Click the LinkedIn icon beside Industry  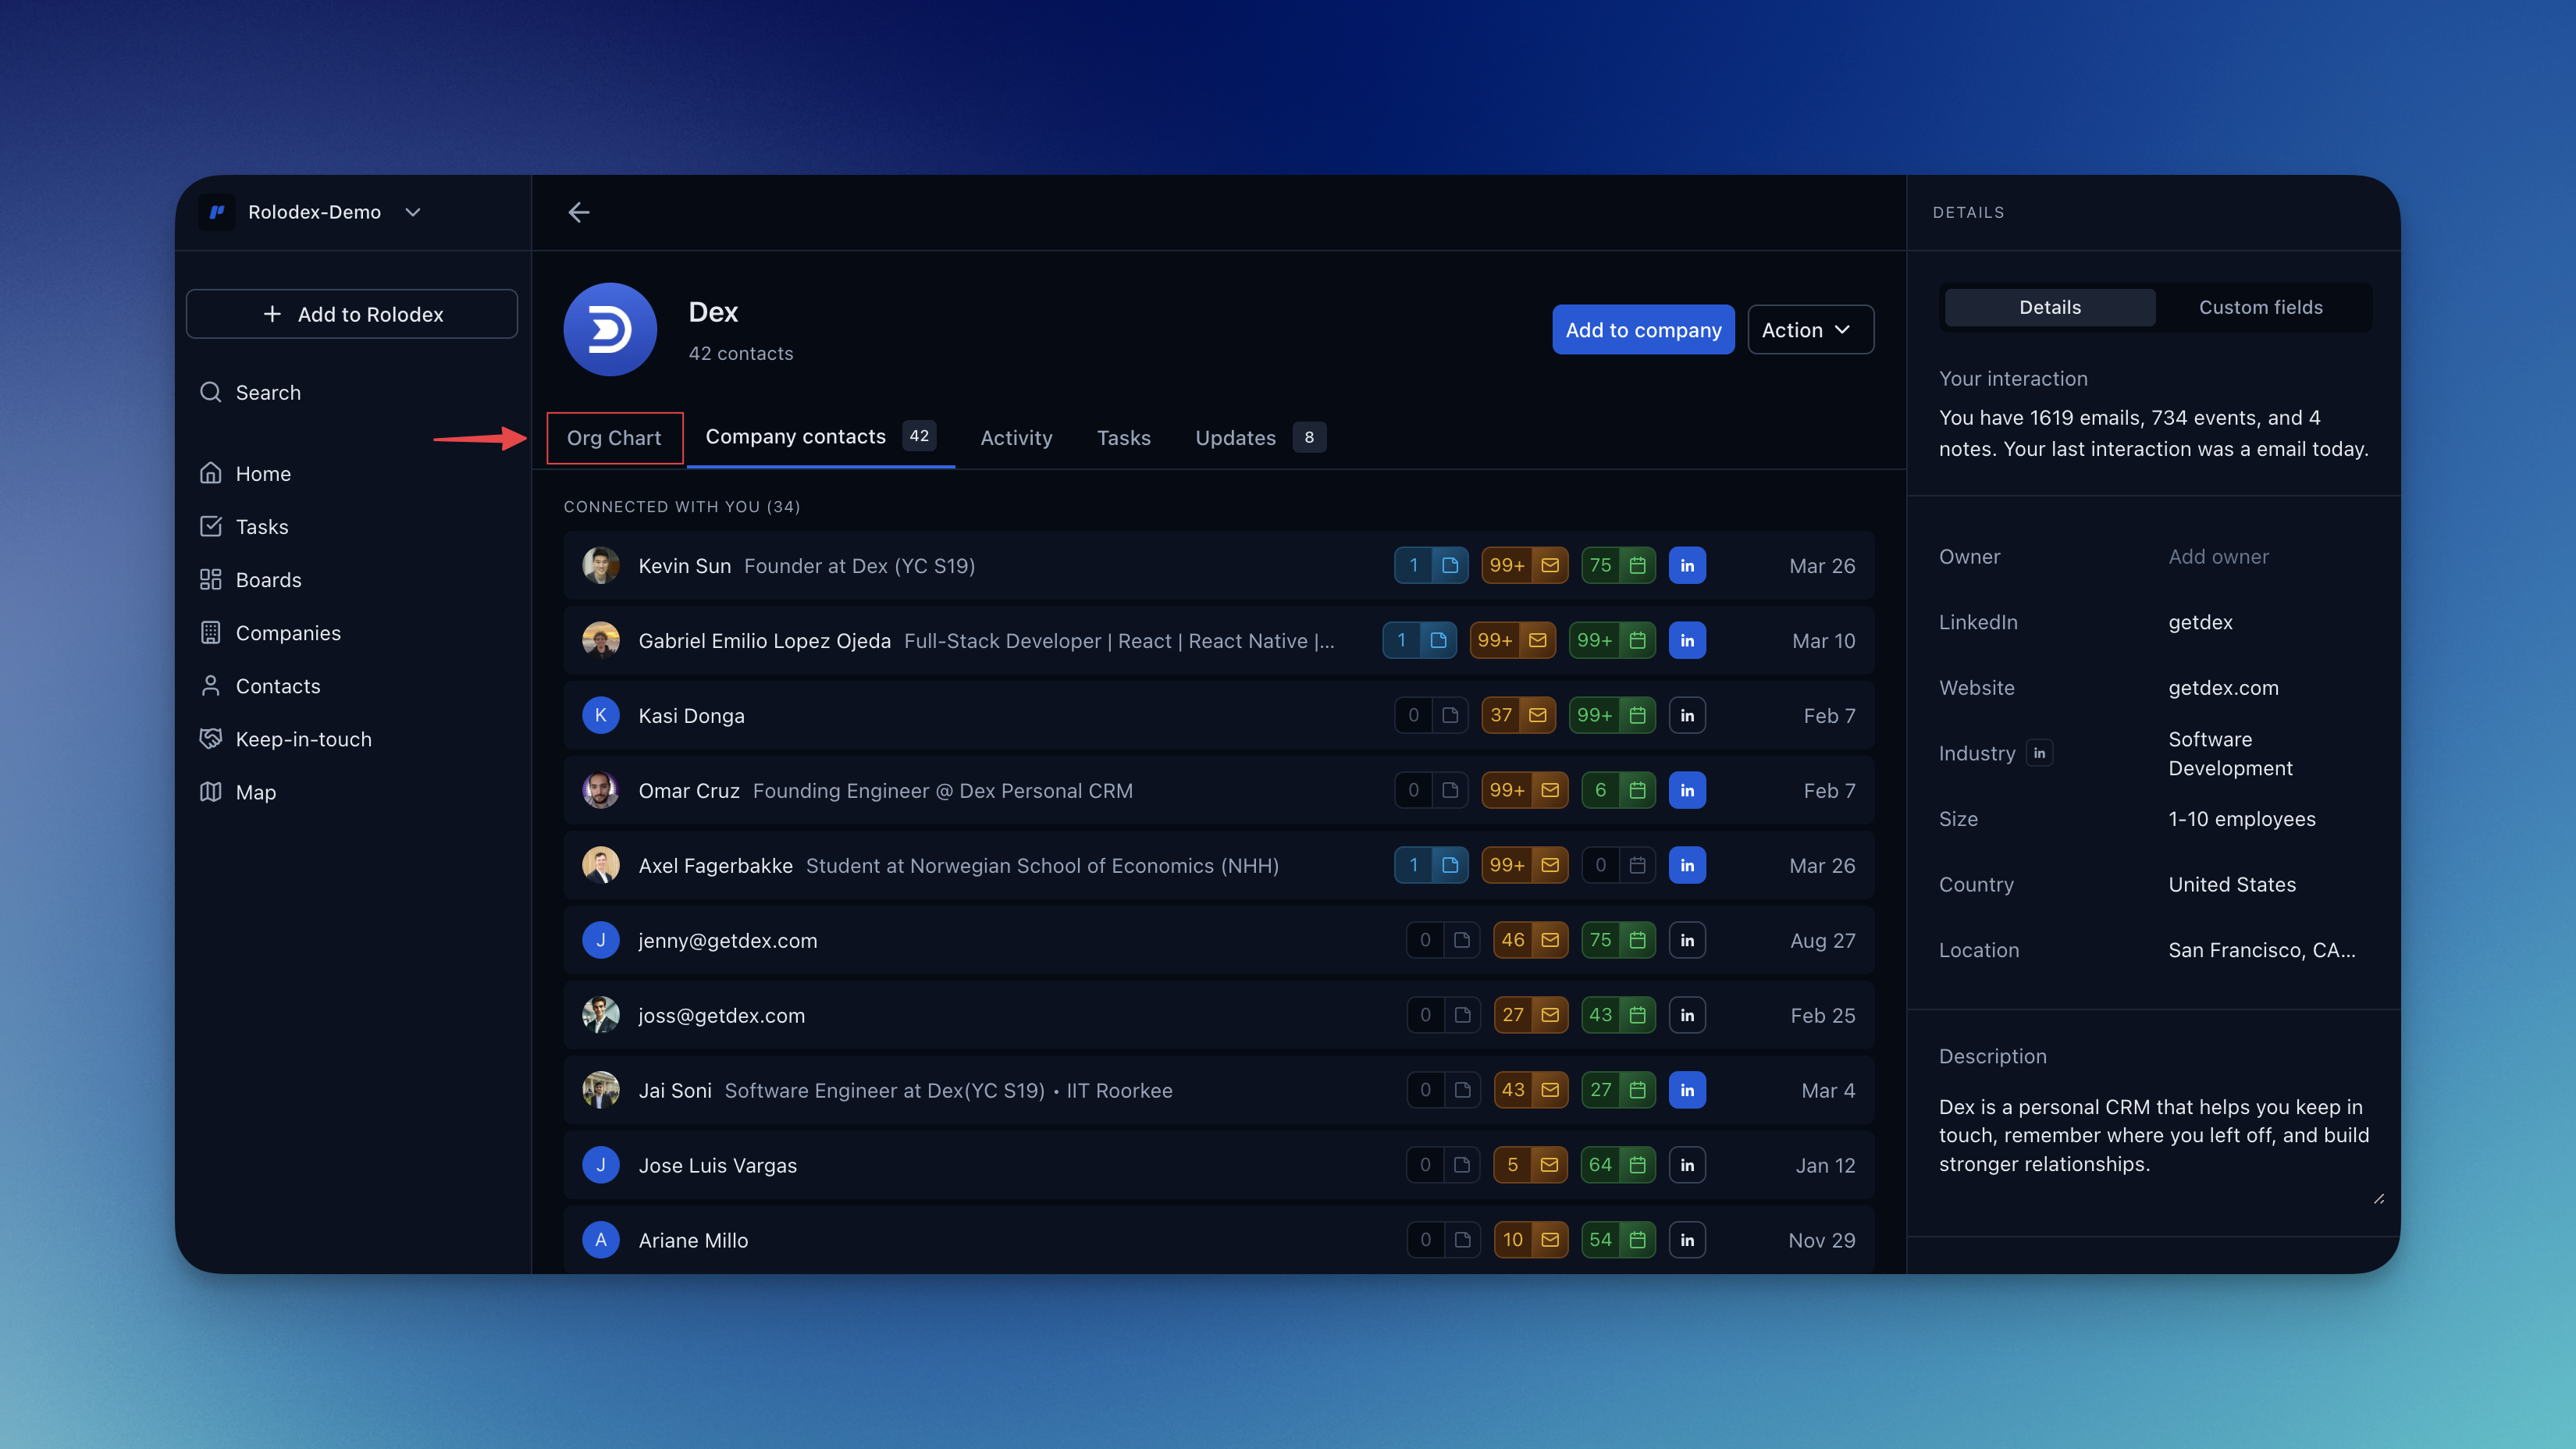(2039, 754)
